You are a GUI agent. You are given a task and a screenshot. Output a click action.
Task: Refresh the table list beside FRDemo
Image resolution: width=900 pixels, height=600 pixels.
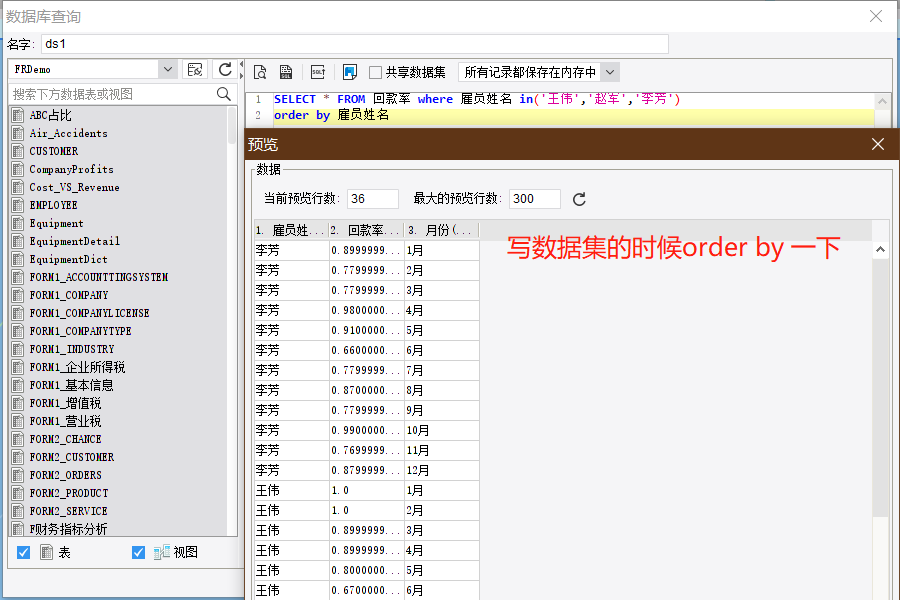[x=225, y=69]
